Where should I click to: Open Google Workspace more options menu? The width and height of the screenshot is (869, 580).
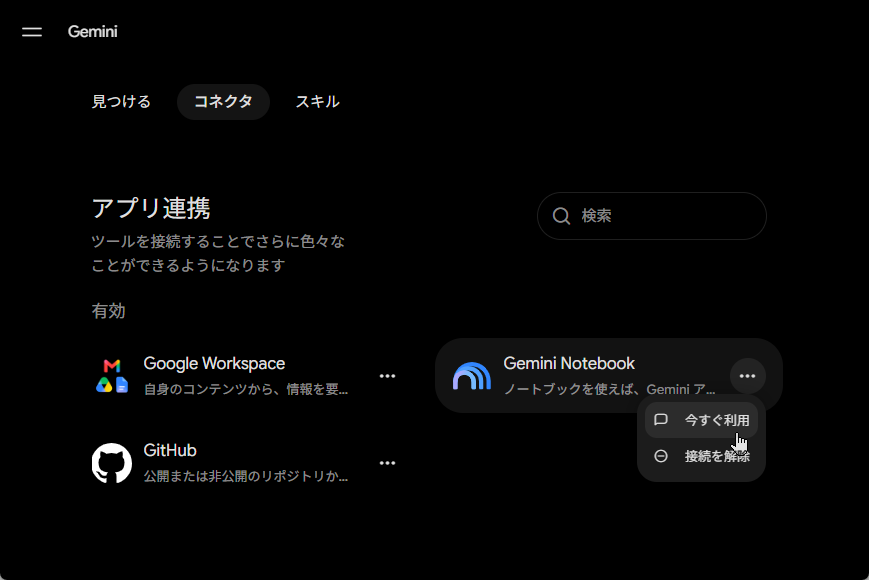[387, 376]
